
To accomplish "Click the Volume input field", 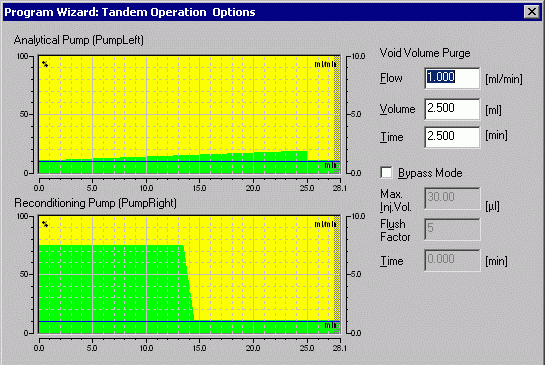I will click(x=452, y=109).
